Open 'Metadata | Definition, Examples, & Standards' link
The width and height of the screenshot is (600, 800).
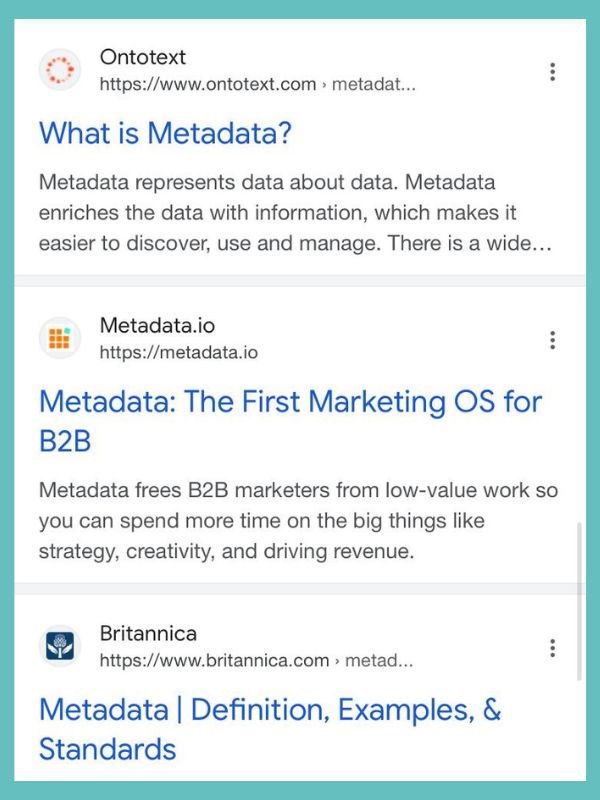coord(270,729)
